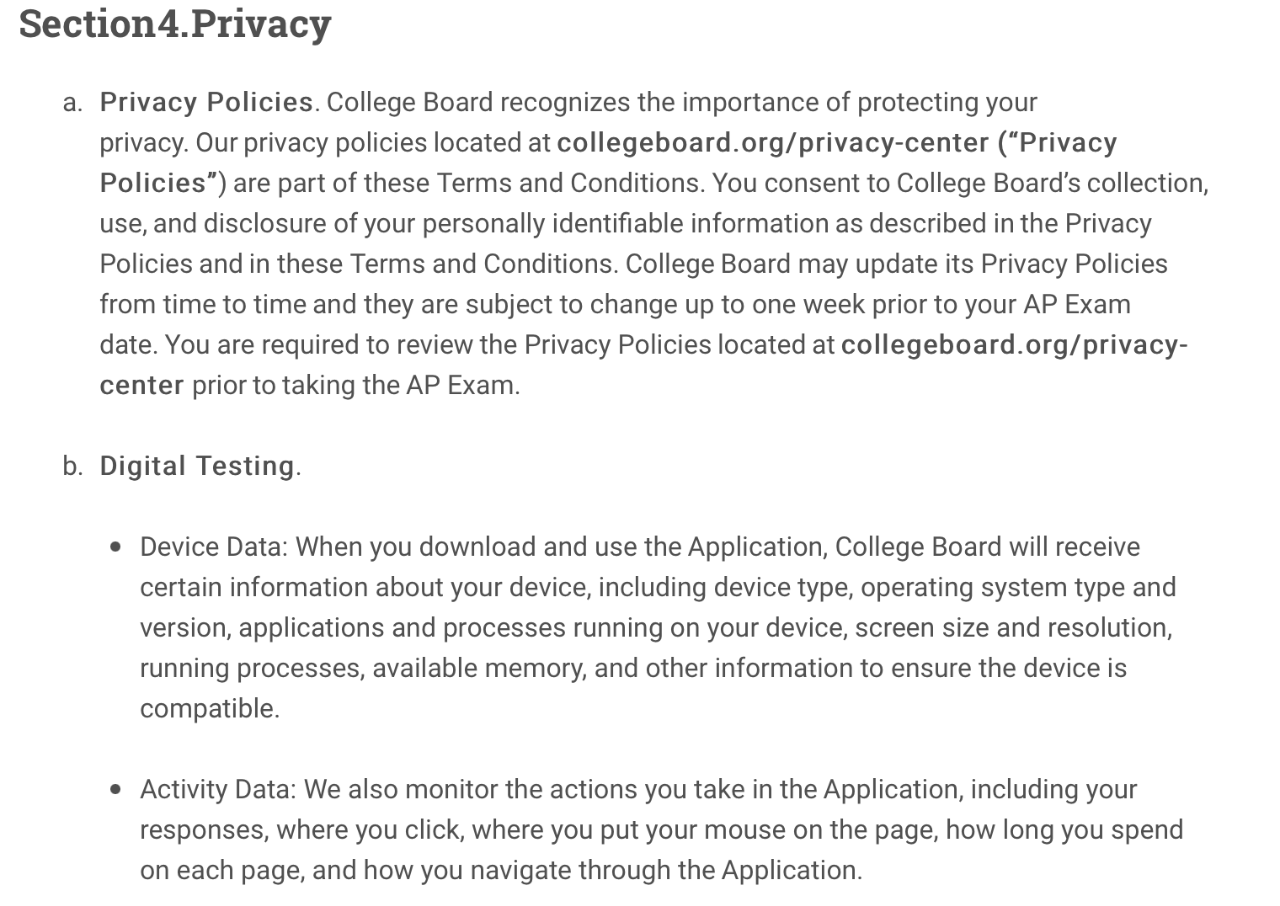Click the bullet dot before Device Data
This screenshot has height=906, width=1280.
point(118,548)
